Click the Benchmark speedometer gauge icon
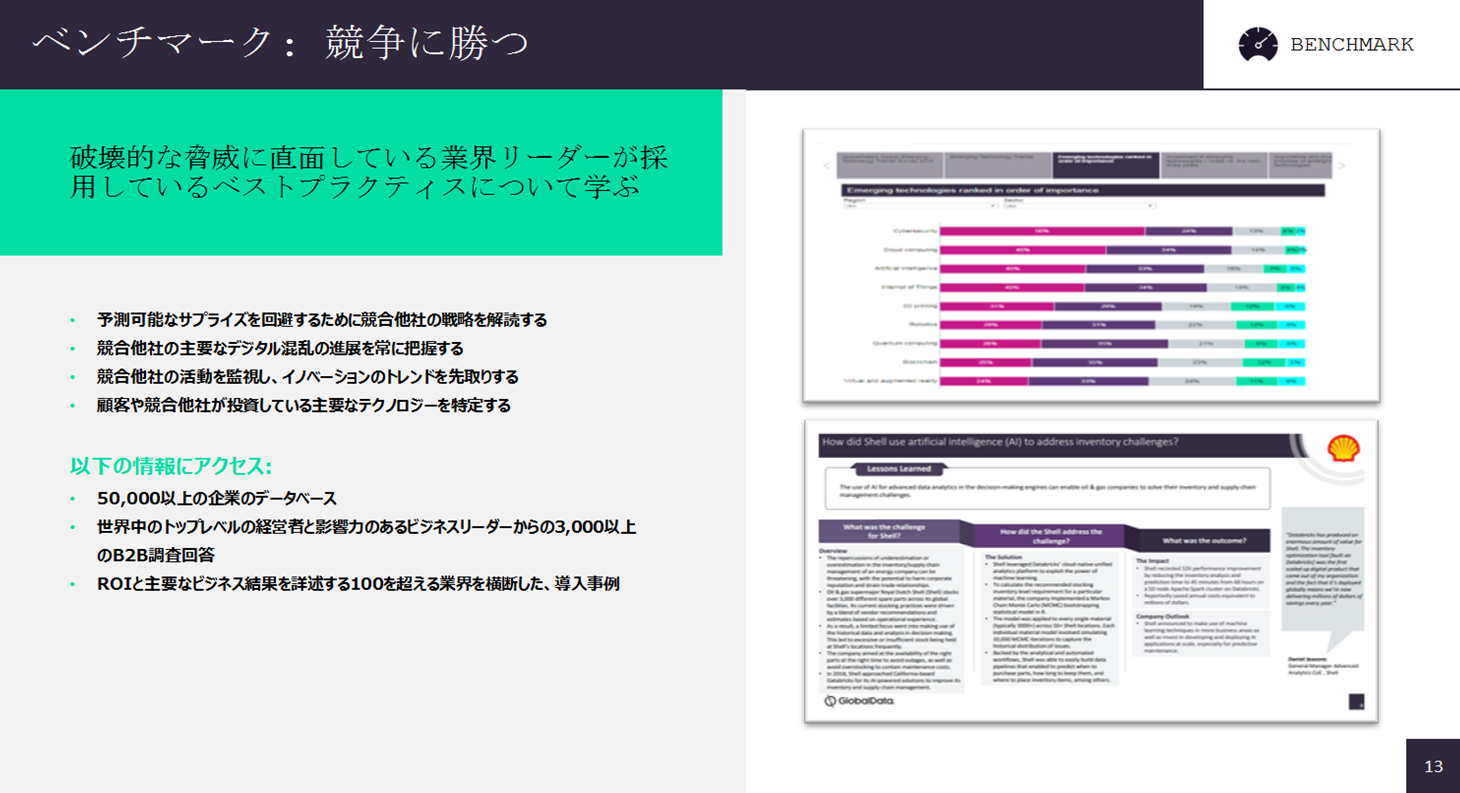The height and width of the screenshot is (793, 1460). (1258, 45)
